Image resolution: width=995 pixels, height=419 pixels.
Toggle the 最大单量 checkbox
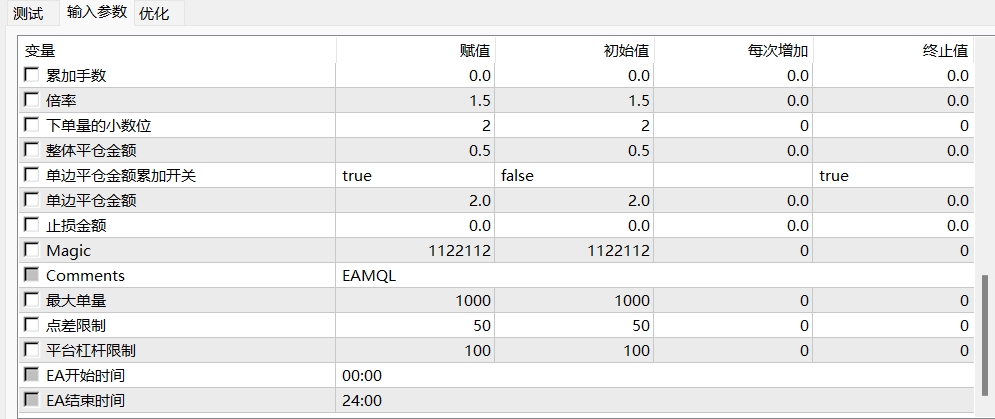(x=32, y=300)
